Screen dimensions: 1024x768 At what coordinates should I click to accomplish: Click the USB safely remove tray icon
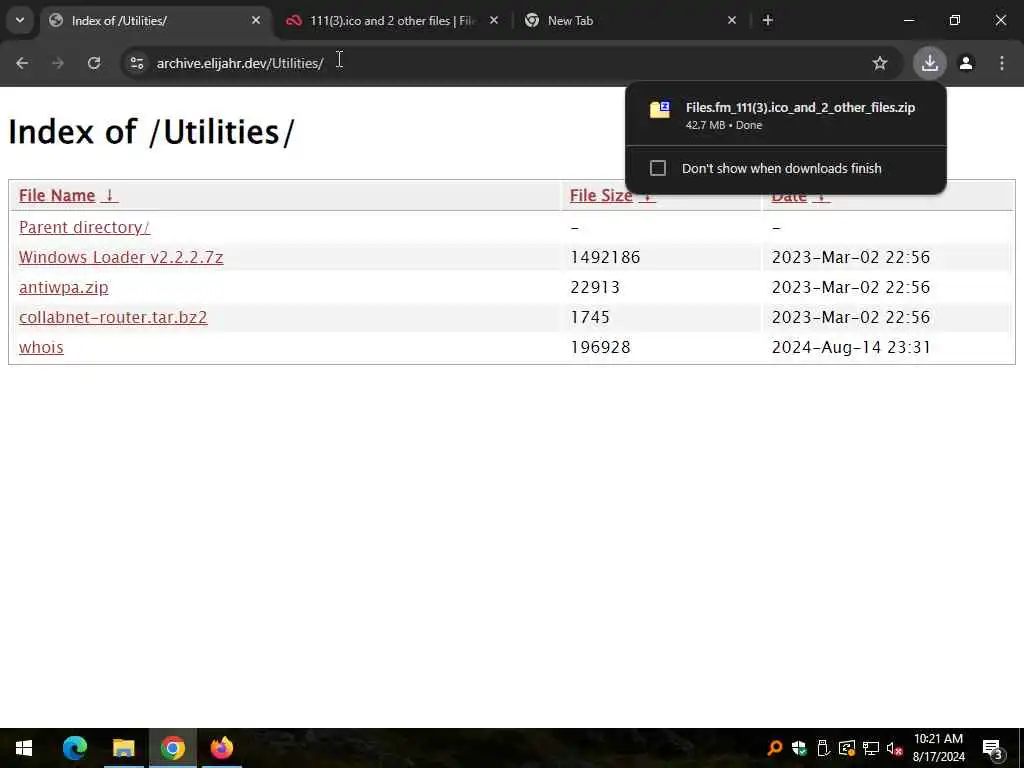[x=823, y=748]
